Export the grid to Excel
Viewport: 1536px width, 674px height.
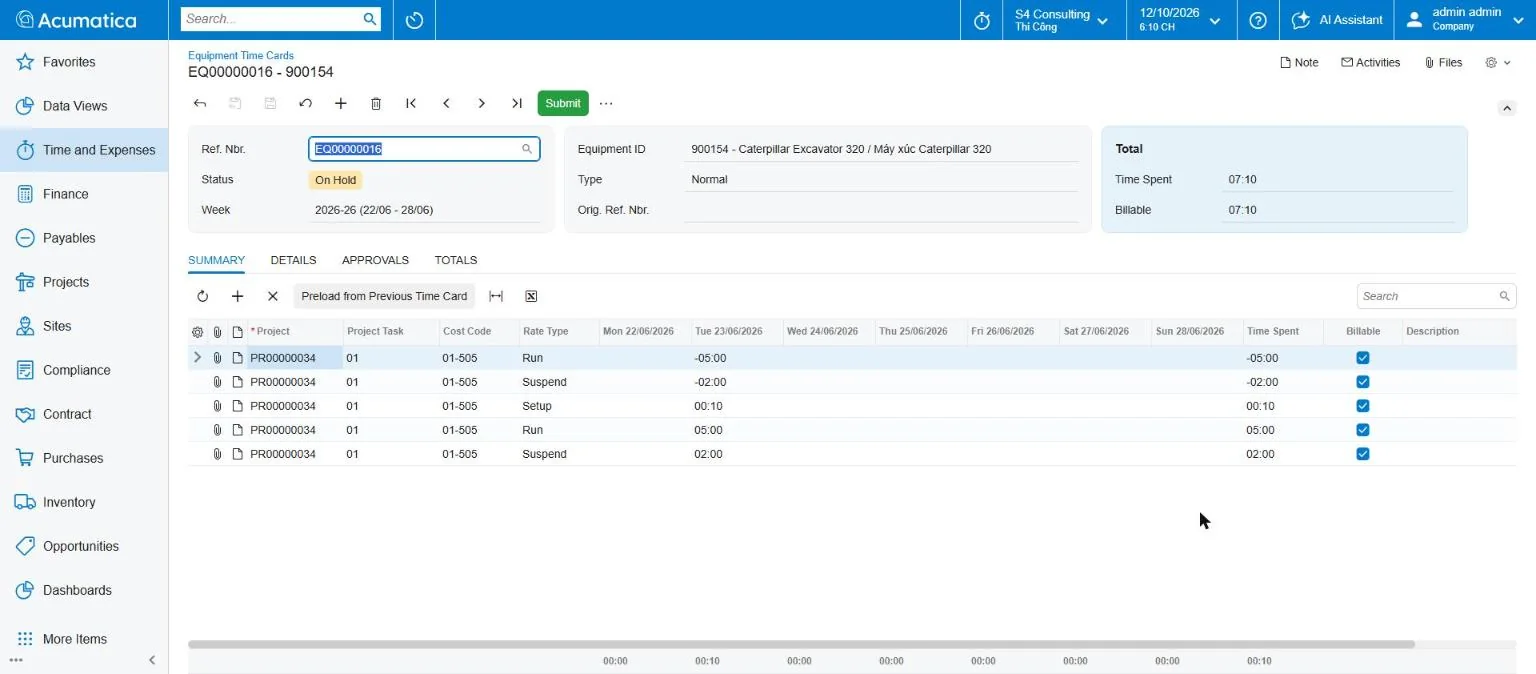coord(531,296)
